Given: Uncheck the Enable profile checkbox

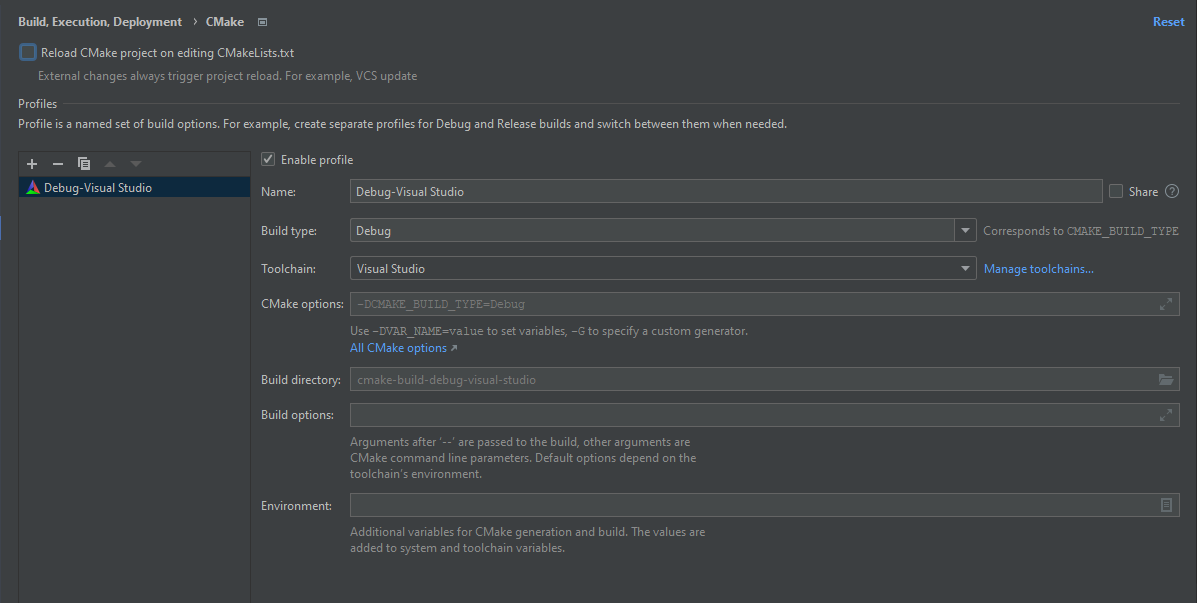Looking at the screenshot, I should pos(268,160).
